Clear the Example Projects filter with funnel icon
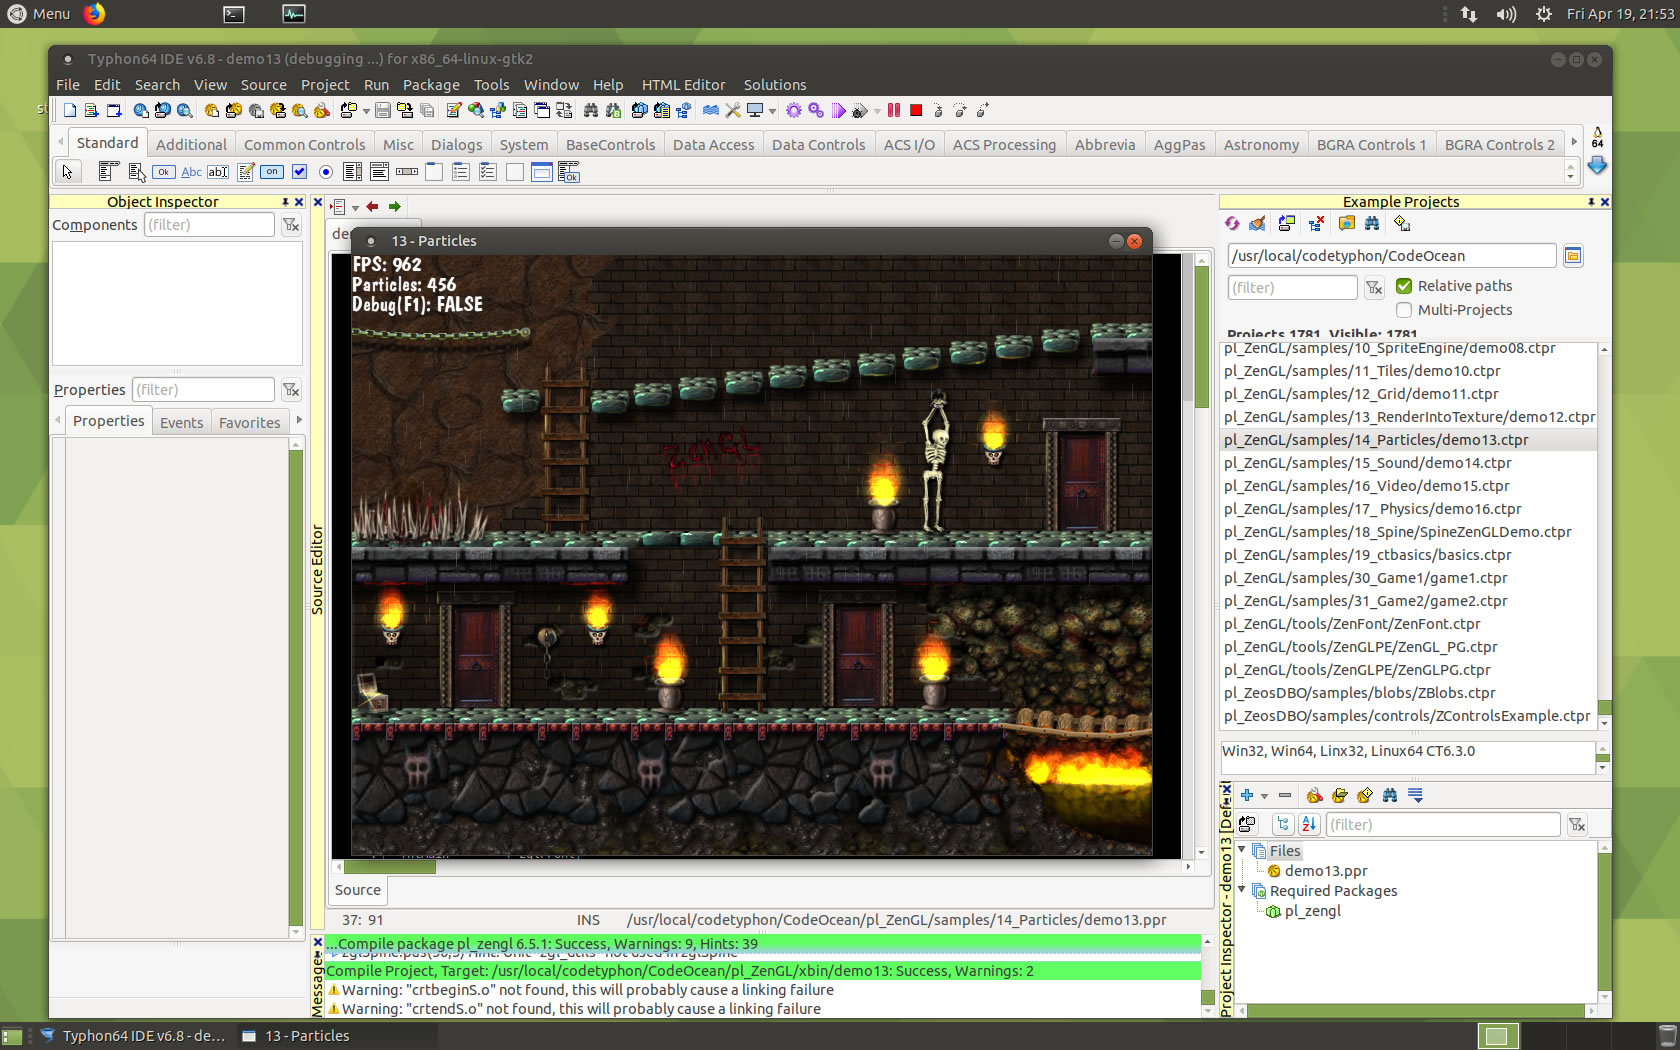Screen dimensions: 1680x1050 [x=1374, y=288]
